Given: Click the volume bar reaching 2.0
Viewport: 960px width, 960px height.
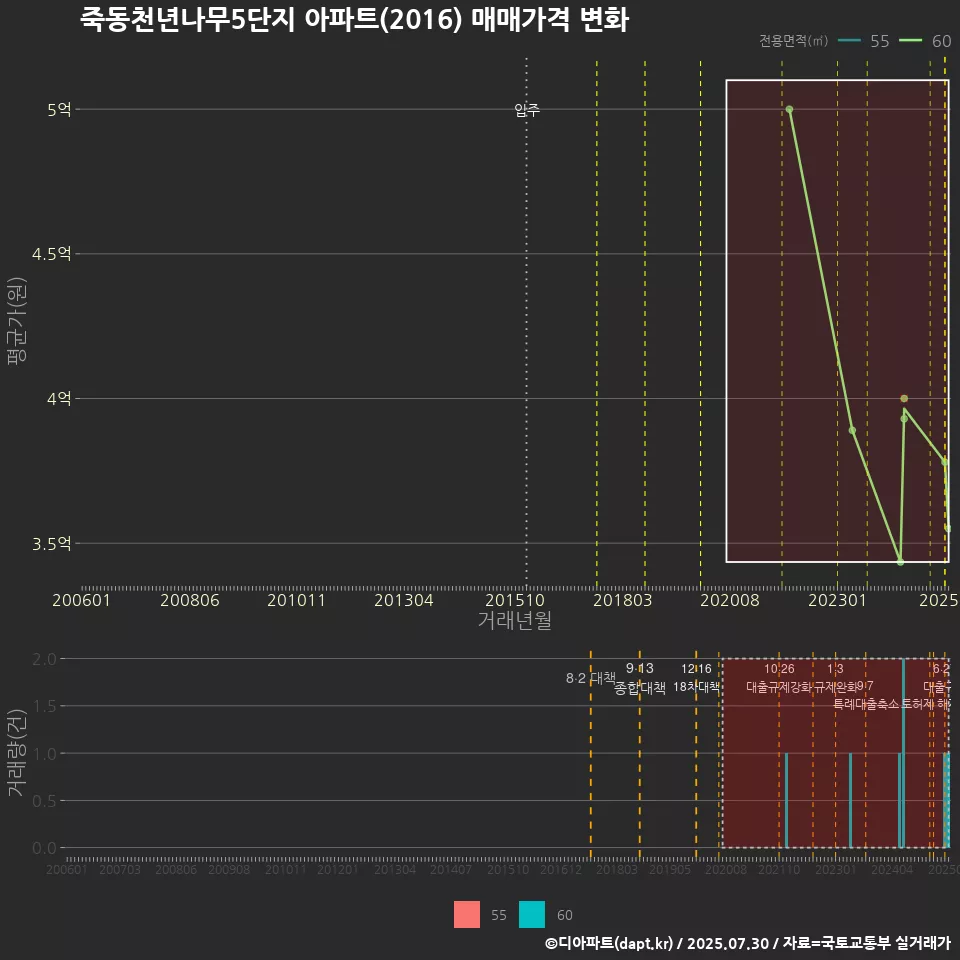Looking at the screenshot, I should pyautogui.click(x=903, y=753).
